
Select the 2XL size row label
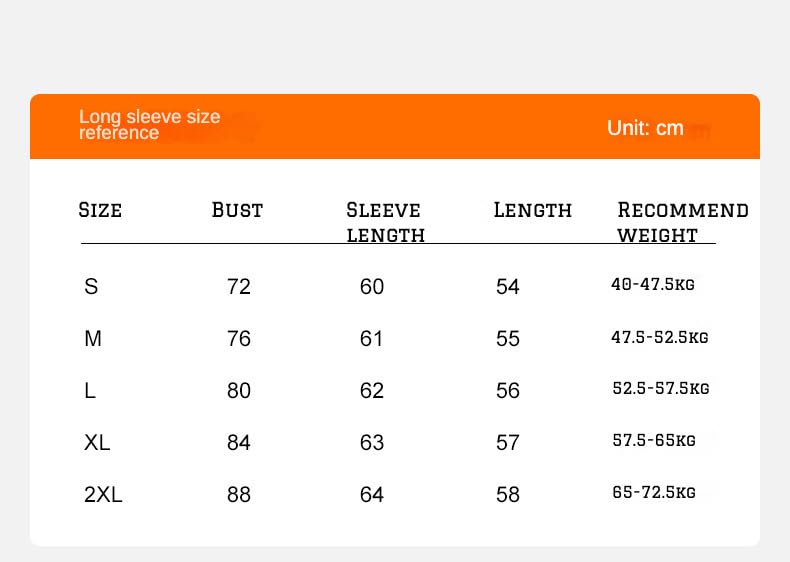103,494
